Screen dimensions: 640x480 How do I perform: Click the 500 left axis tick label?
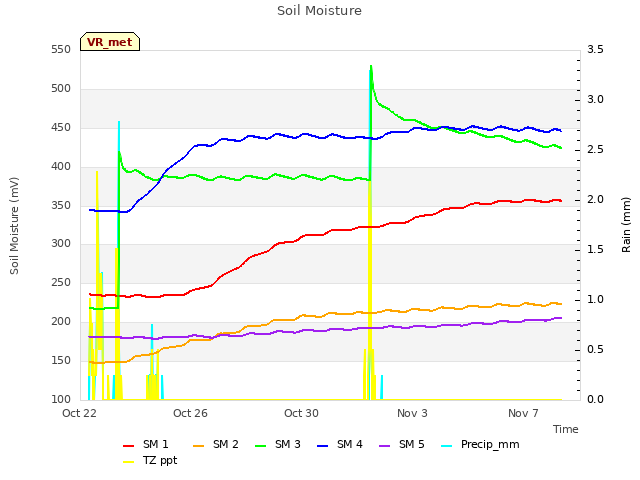61,89
